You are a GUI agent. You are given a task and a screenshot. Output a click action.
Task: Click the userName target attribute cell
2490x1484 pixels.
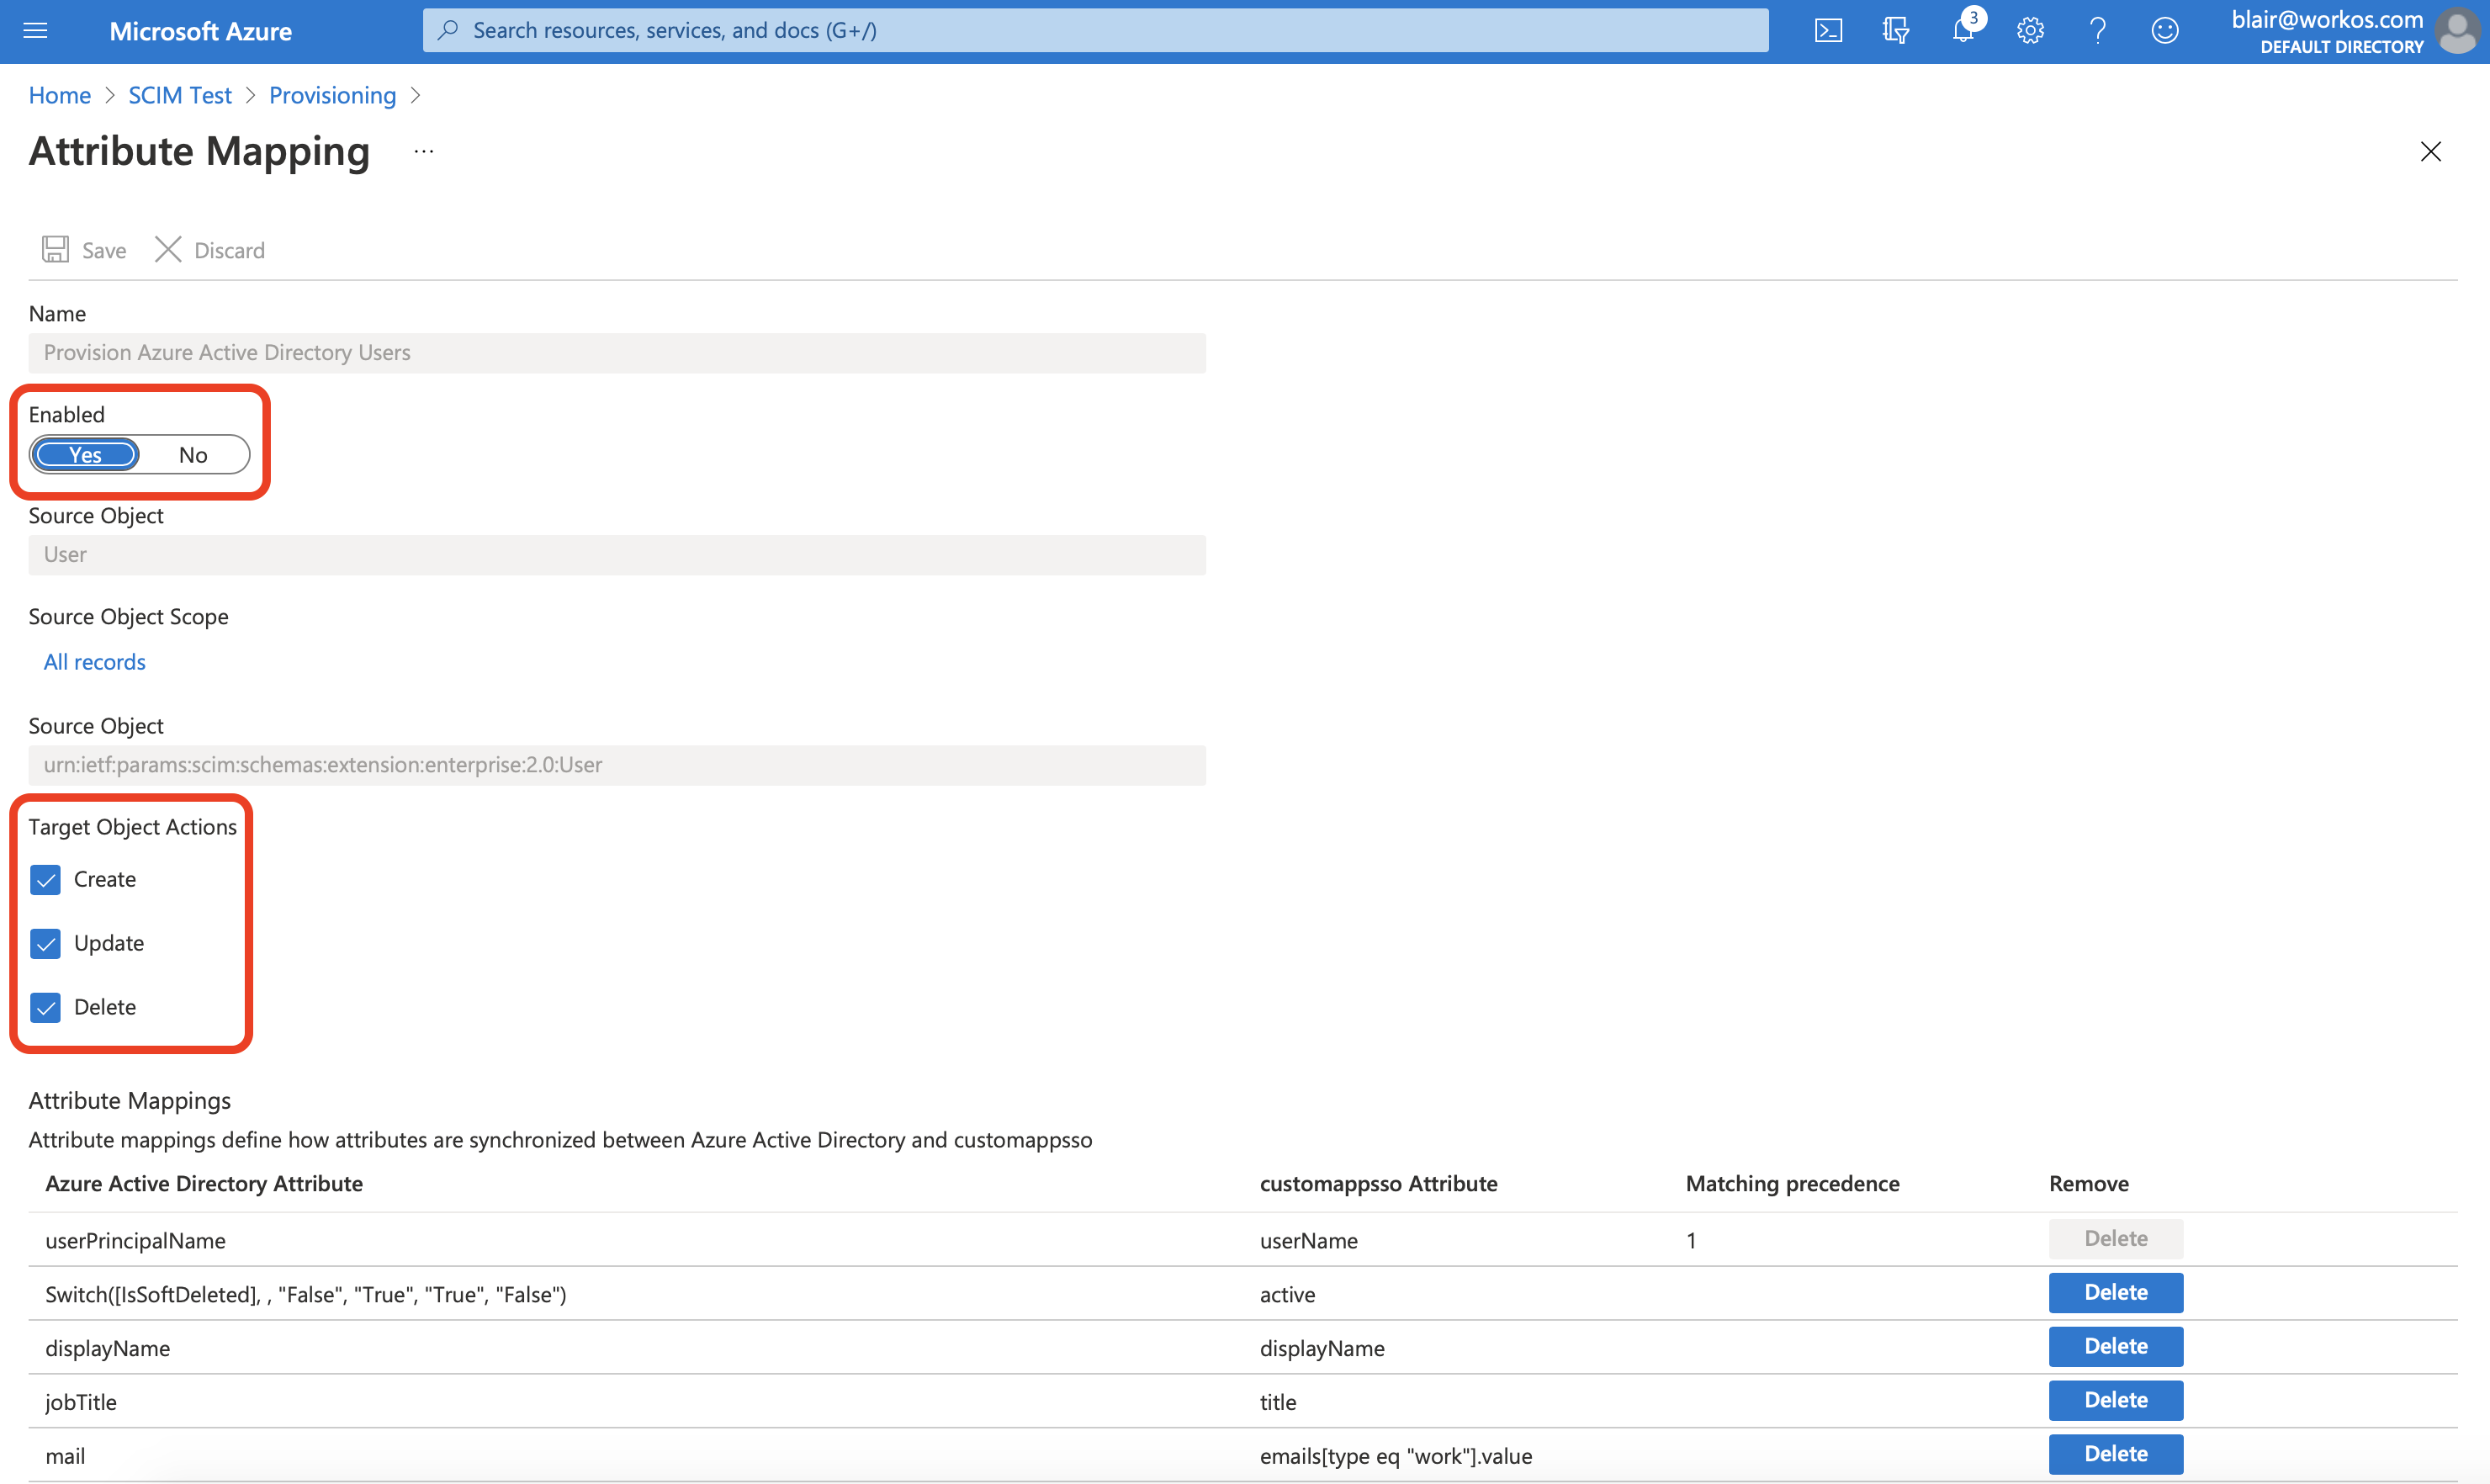[x=1308, y=1240]
